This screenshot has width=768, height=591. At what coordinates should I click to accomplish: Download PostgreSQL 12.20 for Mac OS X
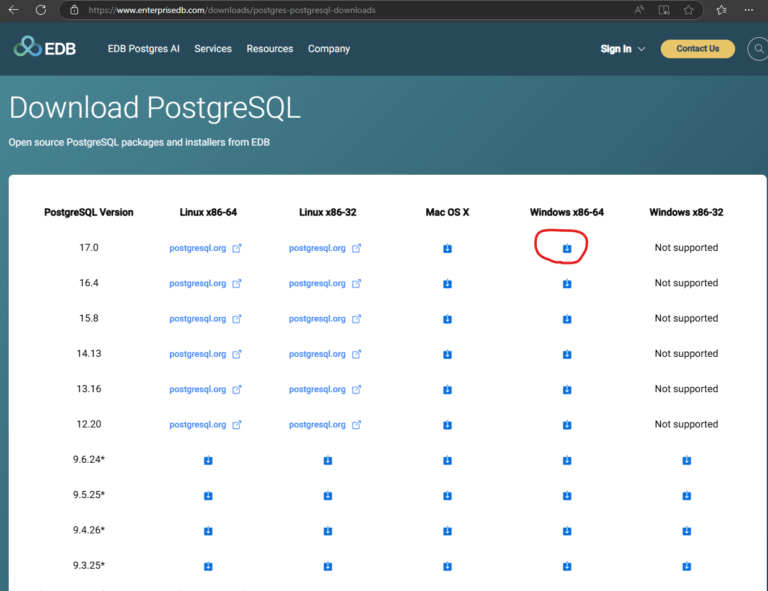coord(447,425)
